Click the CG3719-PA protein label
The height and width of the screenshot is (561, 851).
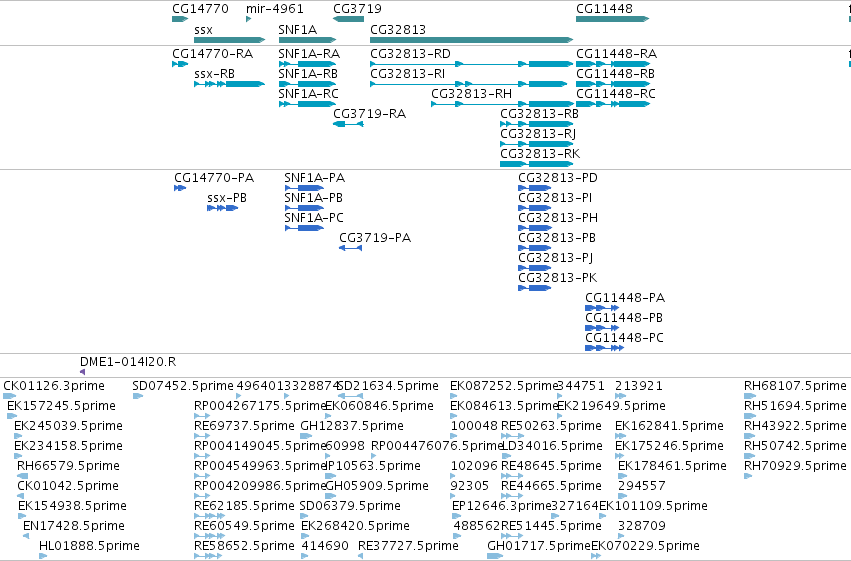(x=375, y=238)
